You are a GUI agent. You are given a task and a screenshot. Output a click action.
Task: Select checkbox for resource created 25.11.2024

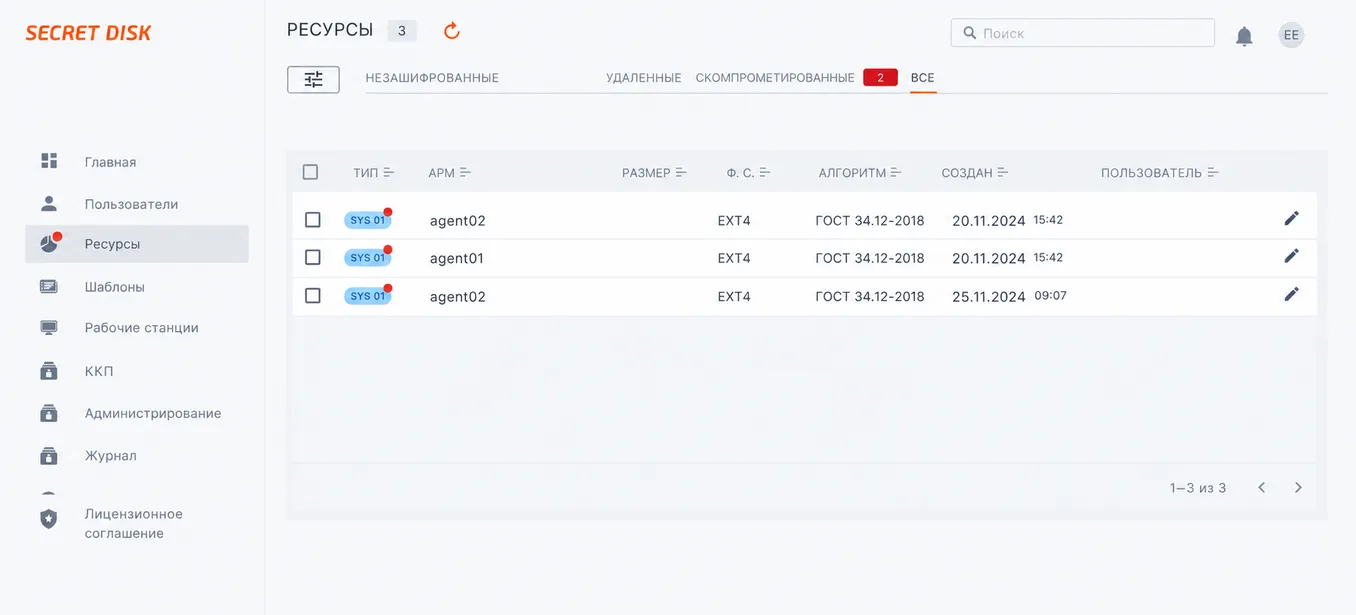(x=312, y=296)
